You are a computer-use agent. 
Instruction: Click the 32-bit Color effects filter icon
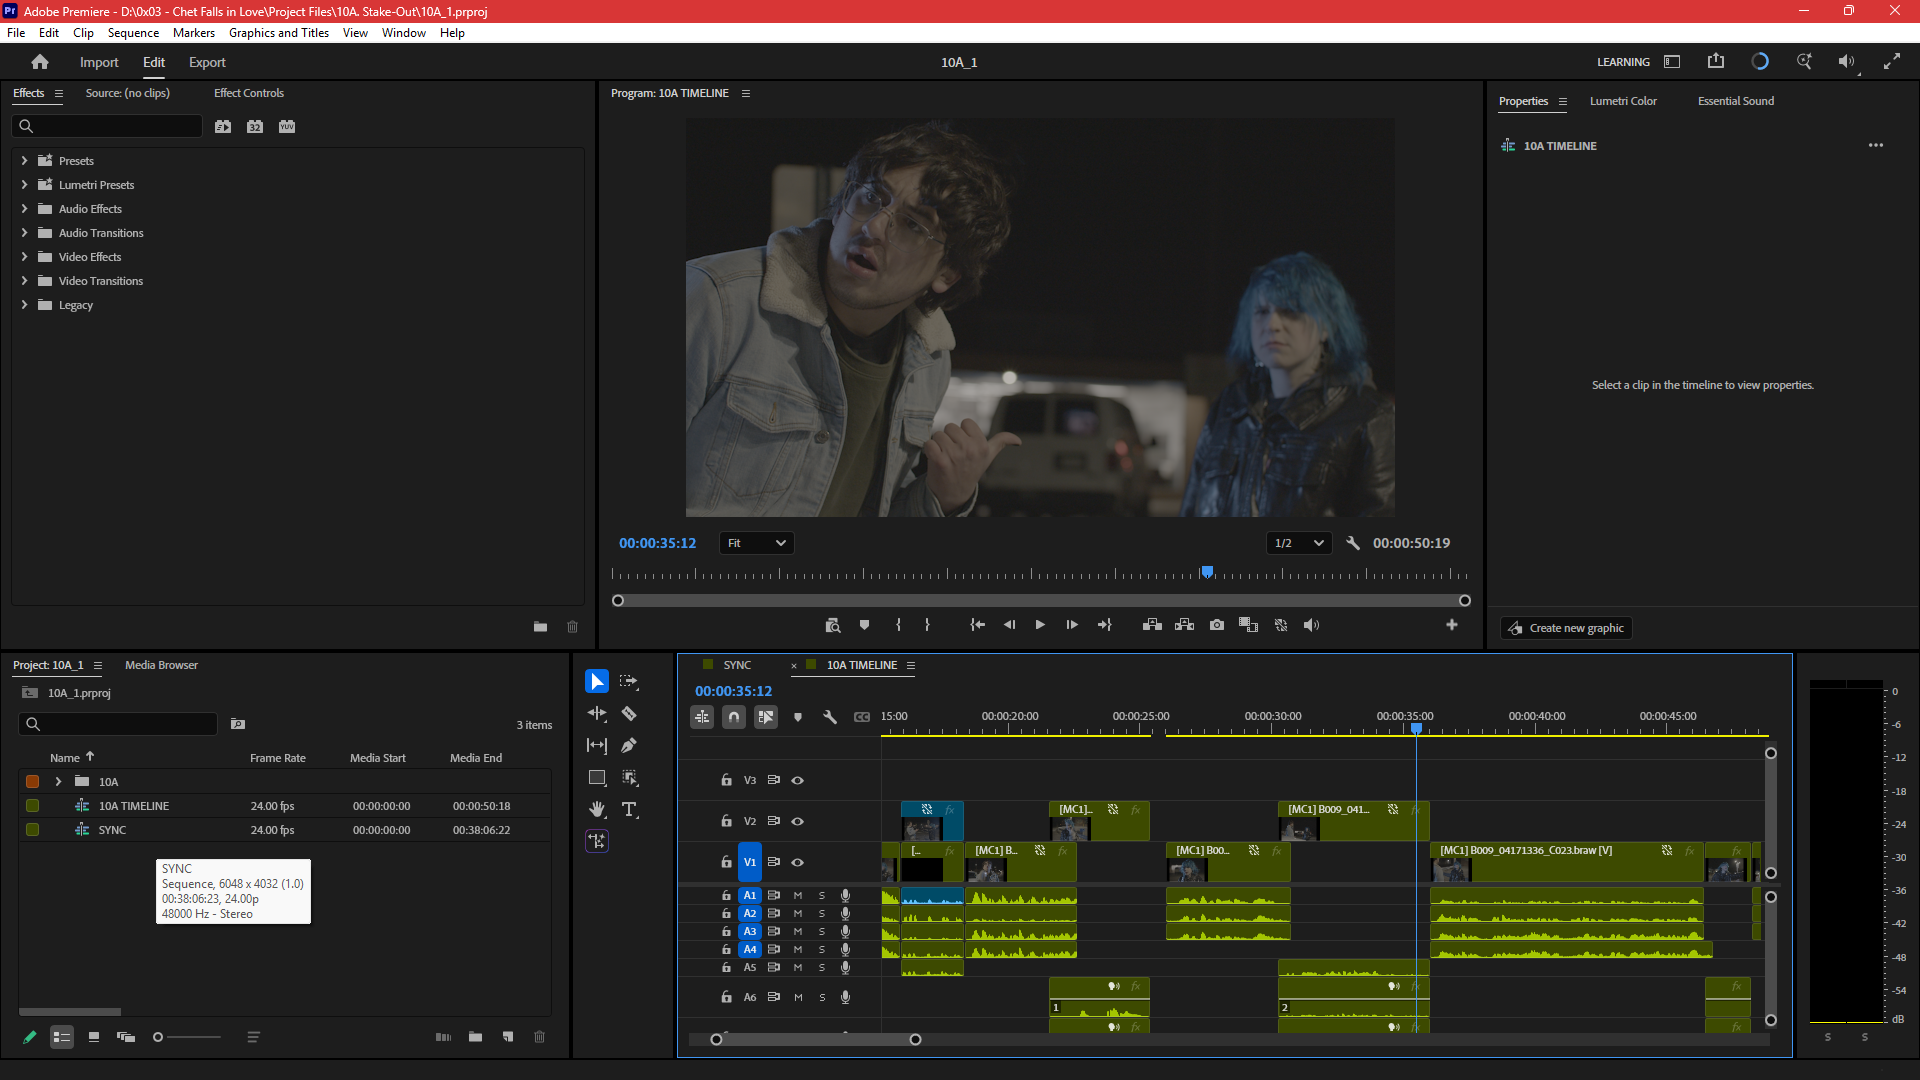click(255, 126)
